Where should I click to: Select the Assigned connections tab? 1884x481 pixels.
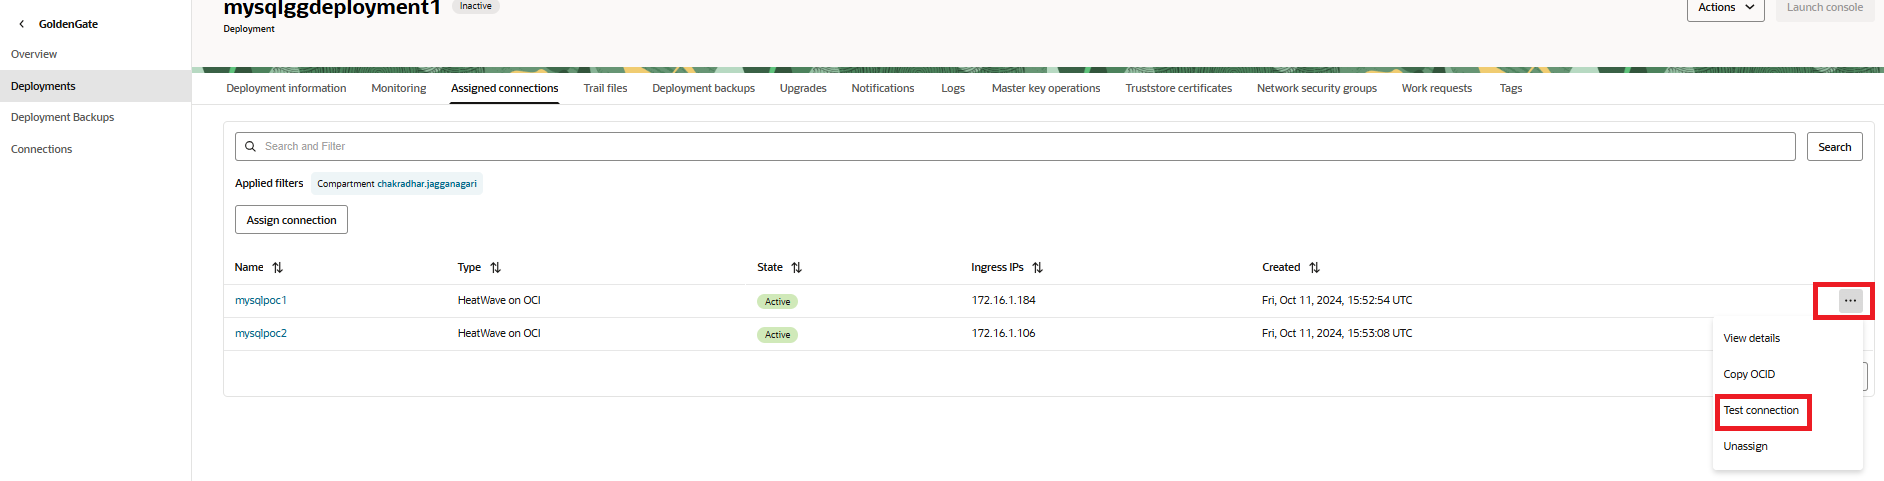tap(504, 88)
